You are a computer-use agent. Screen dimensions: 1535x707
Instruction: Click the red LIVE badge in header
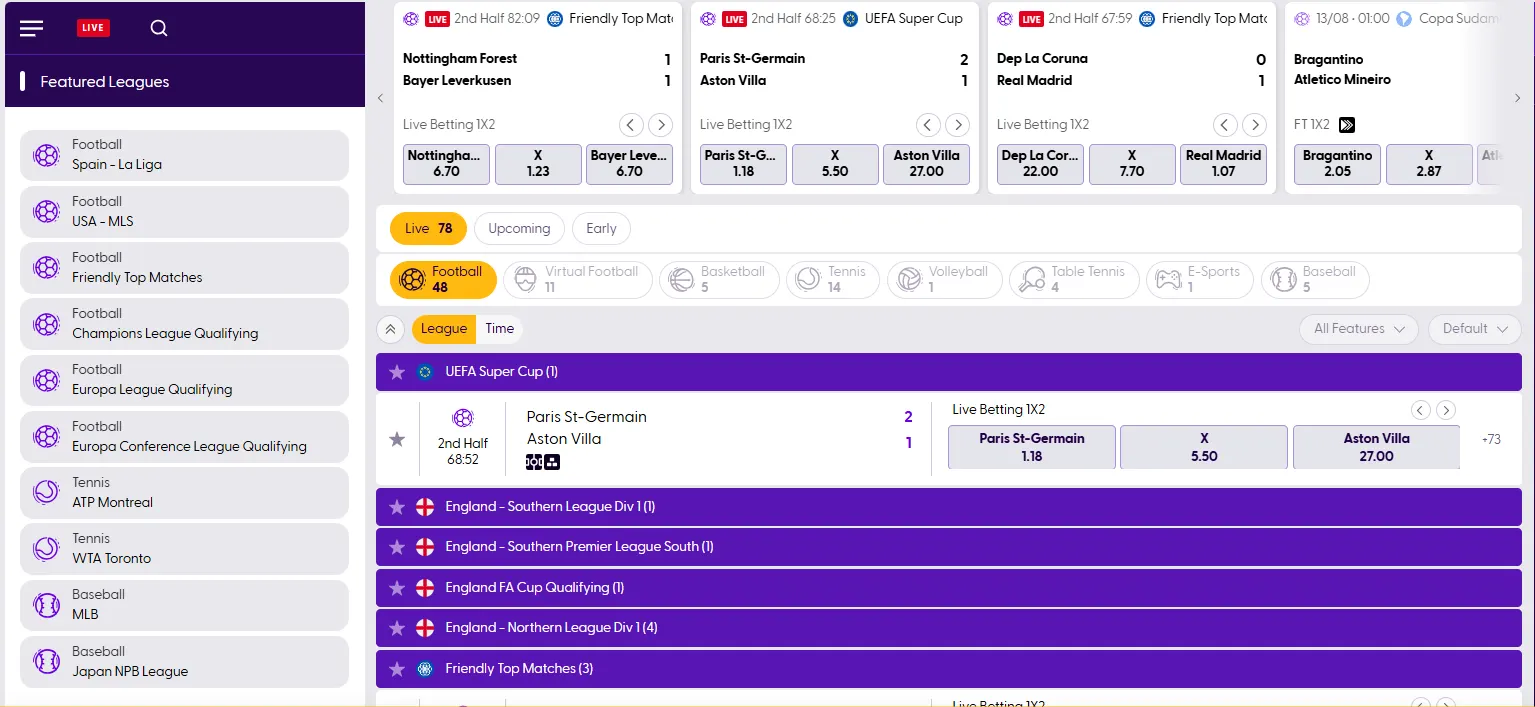93,28
